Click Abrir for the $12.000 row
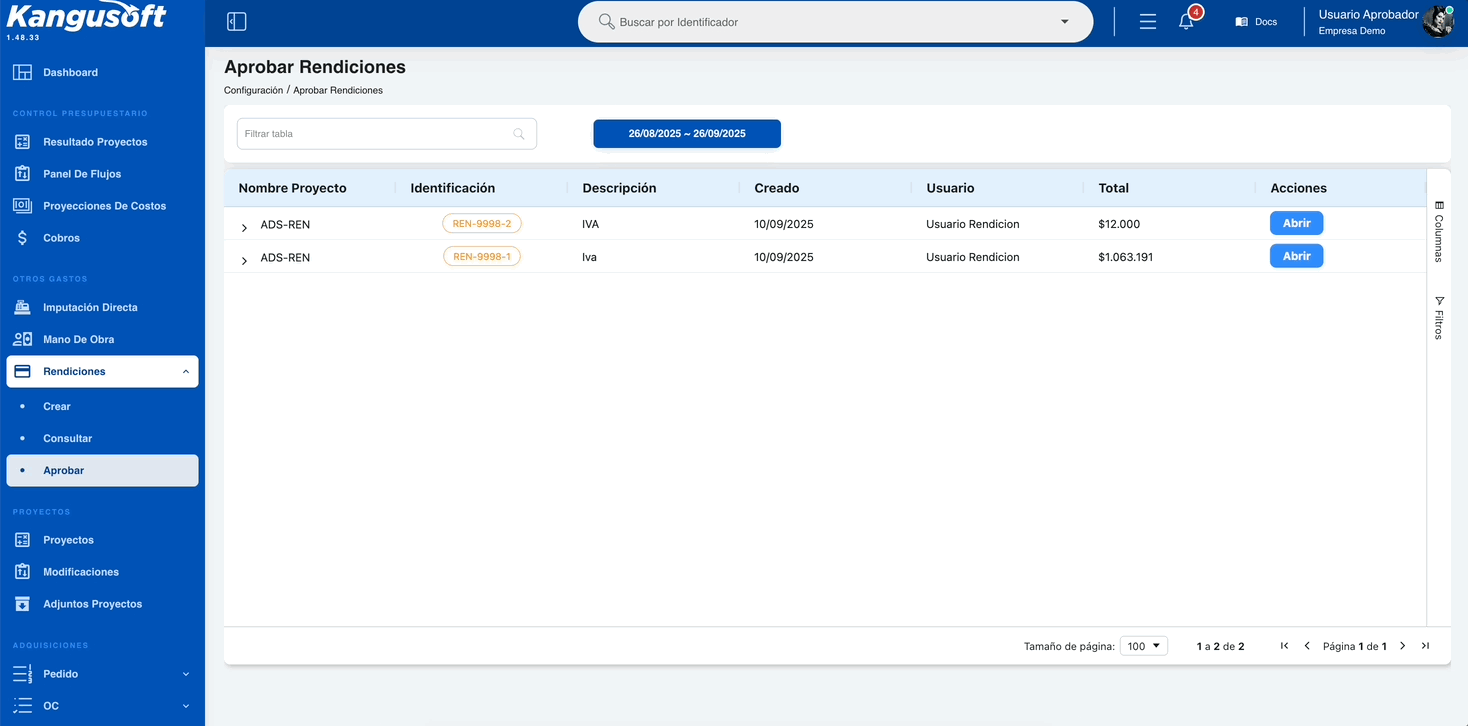The height and width of the screenshot is (726, 1468). click(1297, 223)
